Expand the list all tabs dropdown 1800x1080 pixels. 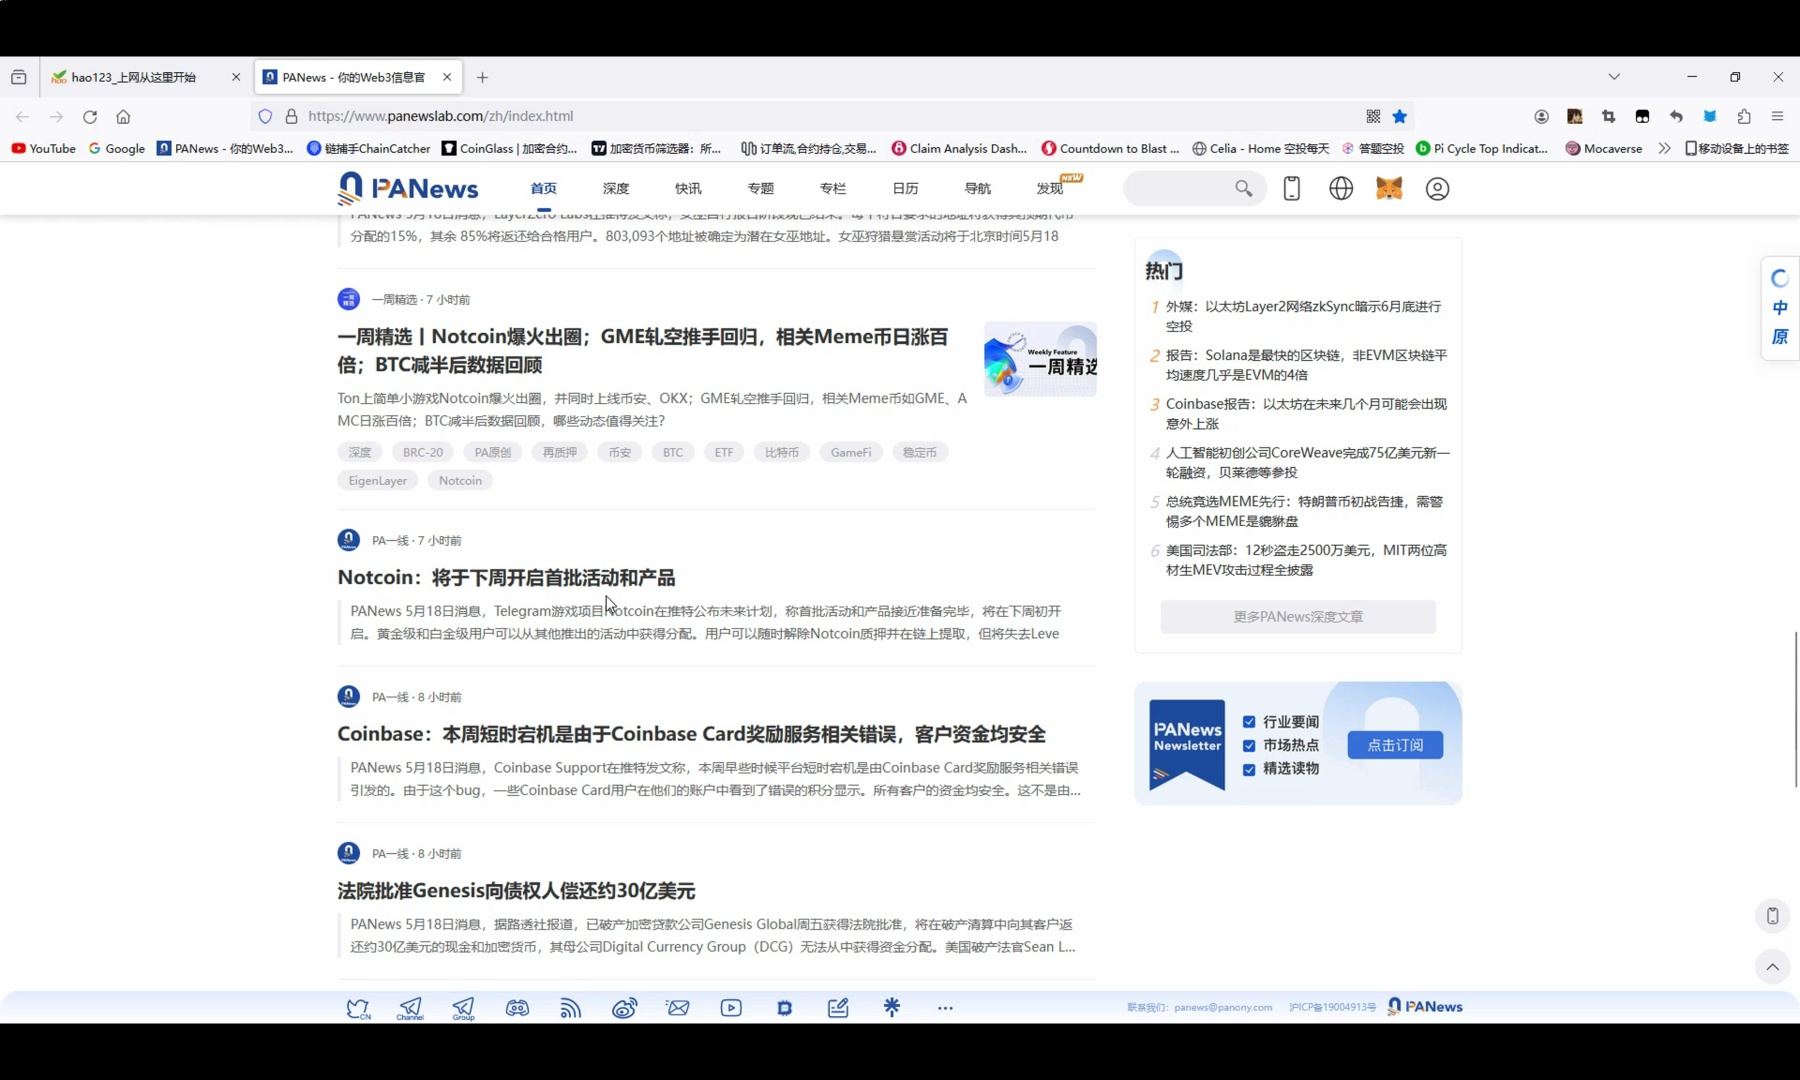[x=1614, y=77]
